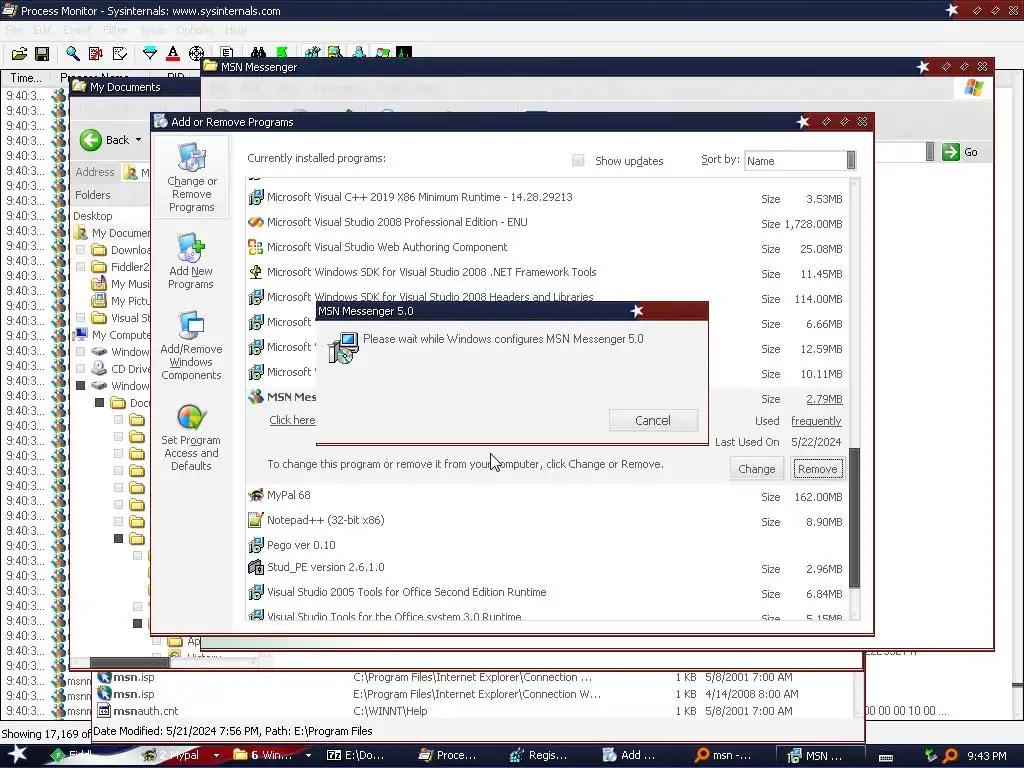Select Pego ver 0.10 entry

[x=300, y=545]
